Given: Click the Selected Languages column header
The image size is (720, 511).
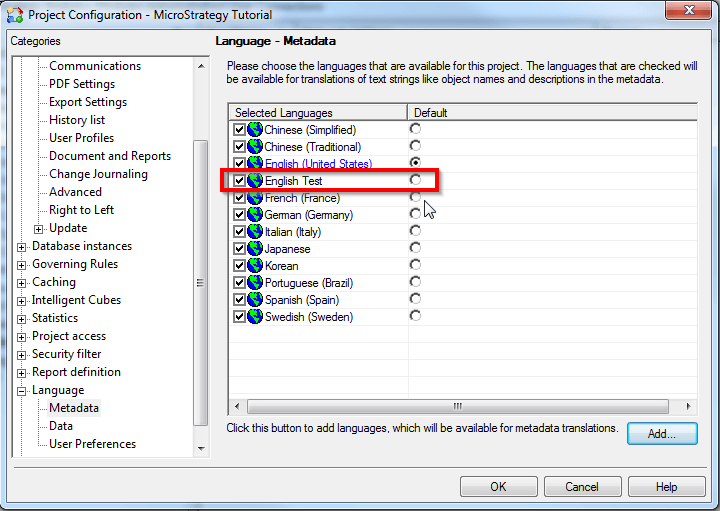Looking at the screenshot, I should coord(318,112).
